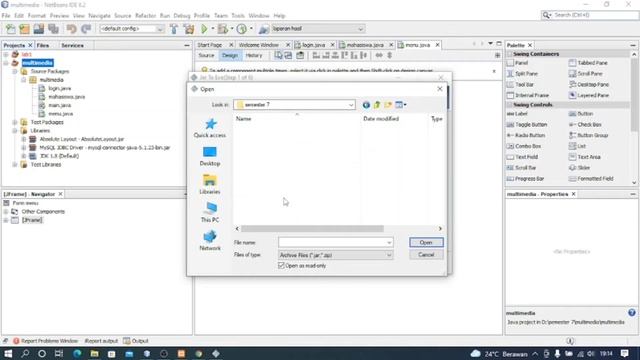Click the Open Project toolbar icon
The width and height of the screenshot is (640, 360).
click(39, 29)
